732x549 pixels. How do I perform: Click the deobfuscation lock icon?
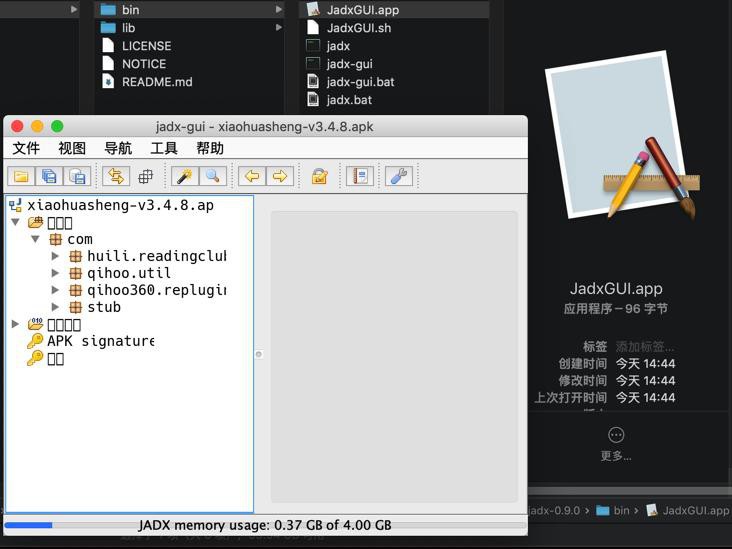click(320, 176)
